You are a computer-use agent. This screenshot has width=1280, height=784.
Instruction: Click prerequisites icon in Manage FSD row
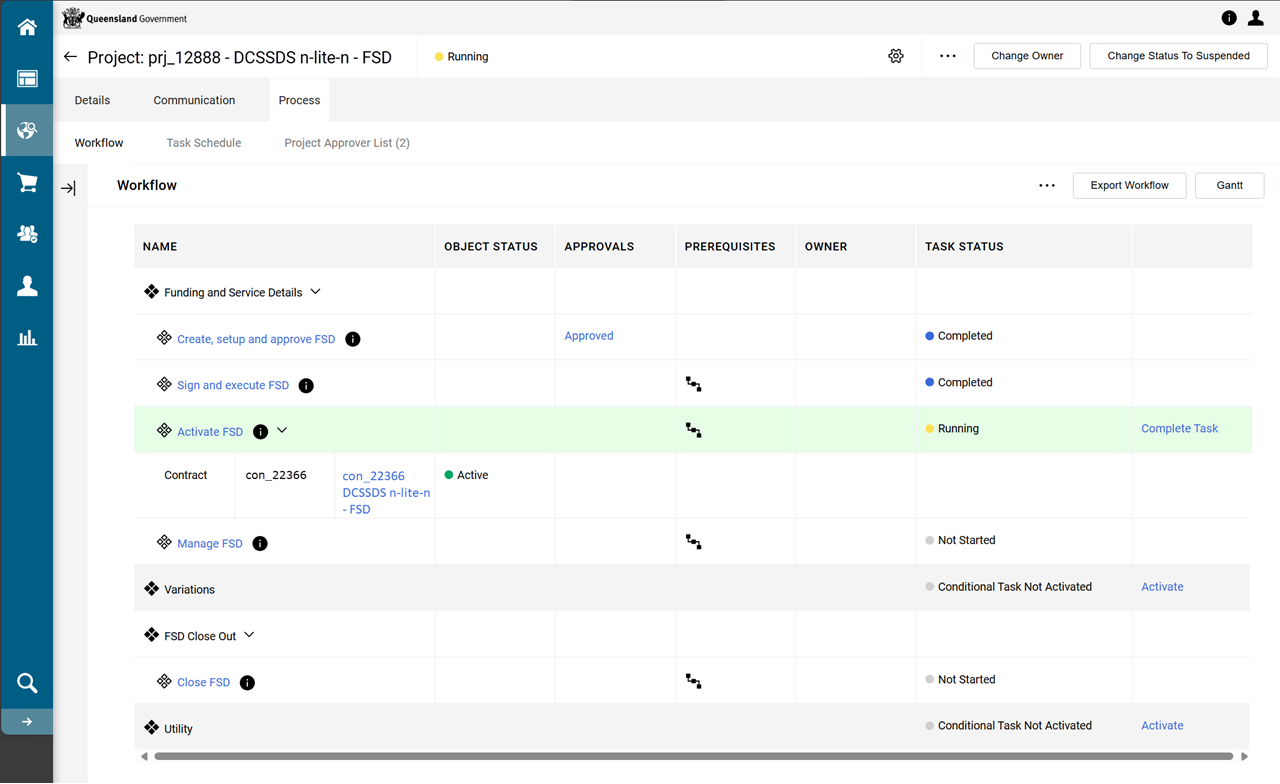coord(693,541)
